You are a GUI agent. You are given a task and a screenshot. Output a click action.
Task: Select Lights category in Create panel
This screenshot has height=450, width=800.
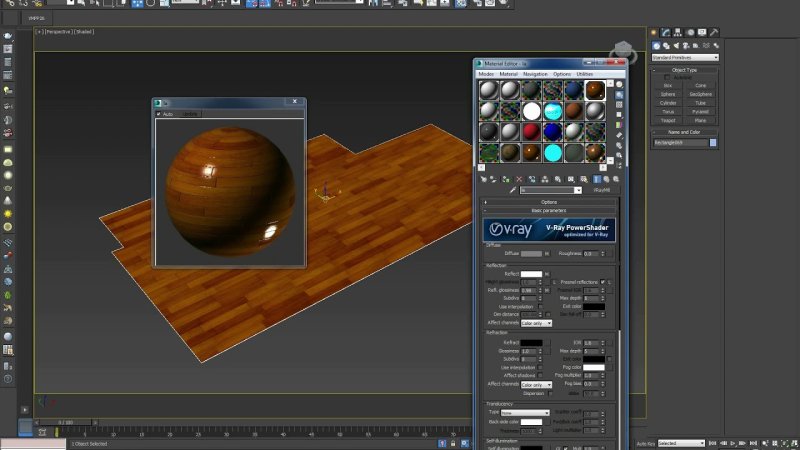coord(676,45)
